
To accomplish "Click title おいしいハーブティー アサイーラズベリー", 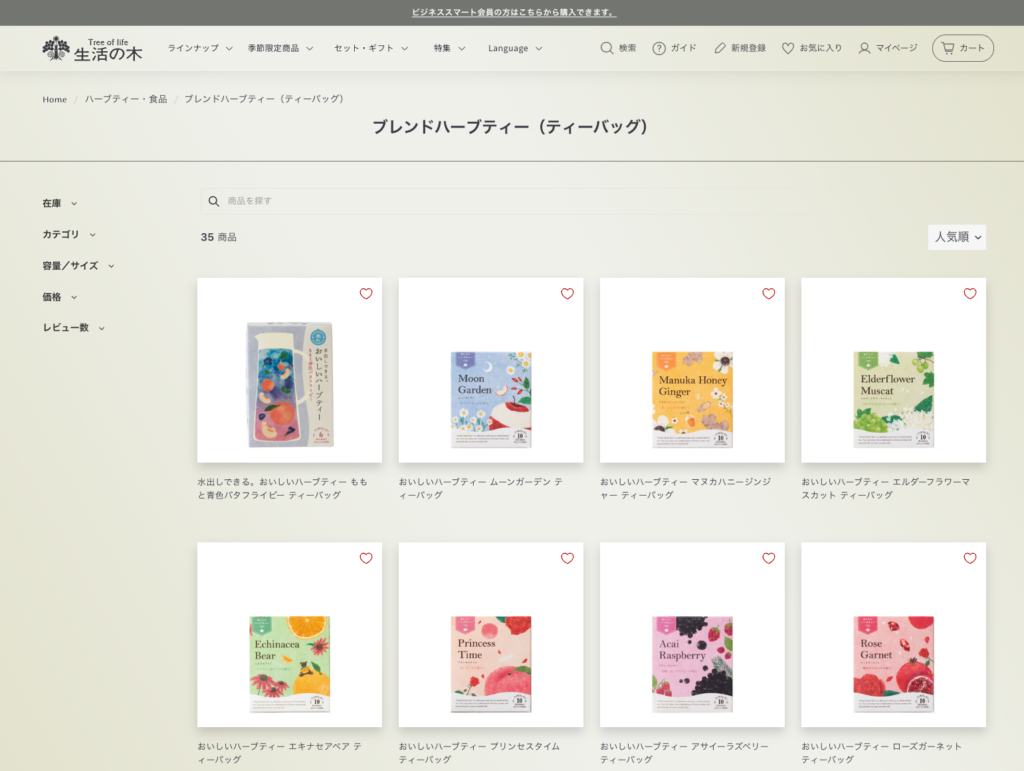I will (x=684, y=753).
